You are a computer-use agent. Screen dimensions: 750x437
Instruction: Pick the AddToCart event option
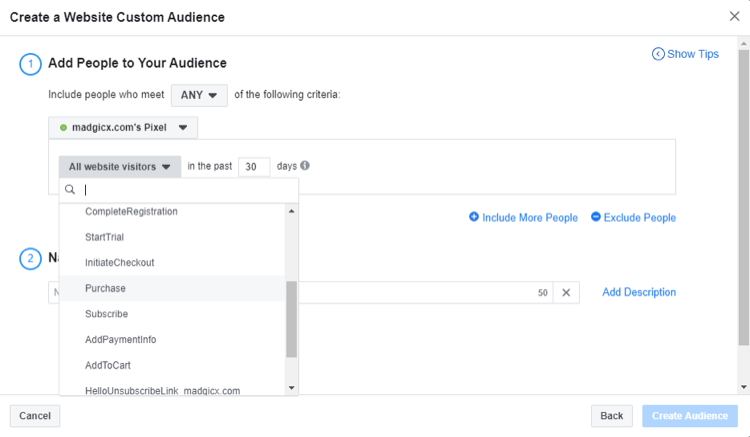pyautogui.click(x=108, y=366)
